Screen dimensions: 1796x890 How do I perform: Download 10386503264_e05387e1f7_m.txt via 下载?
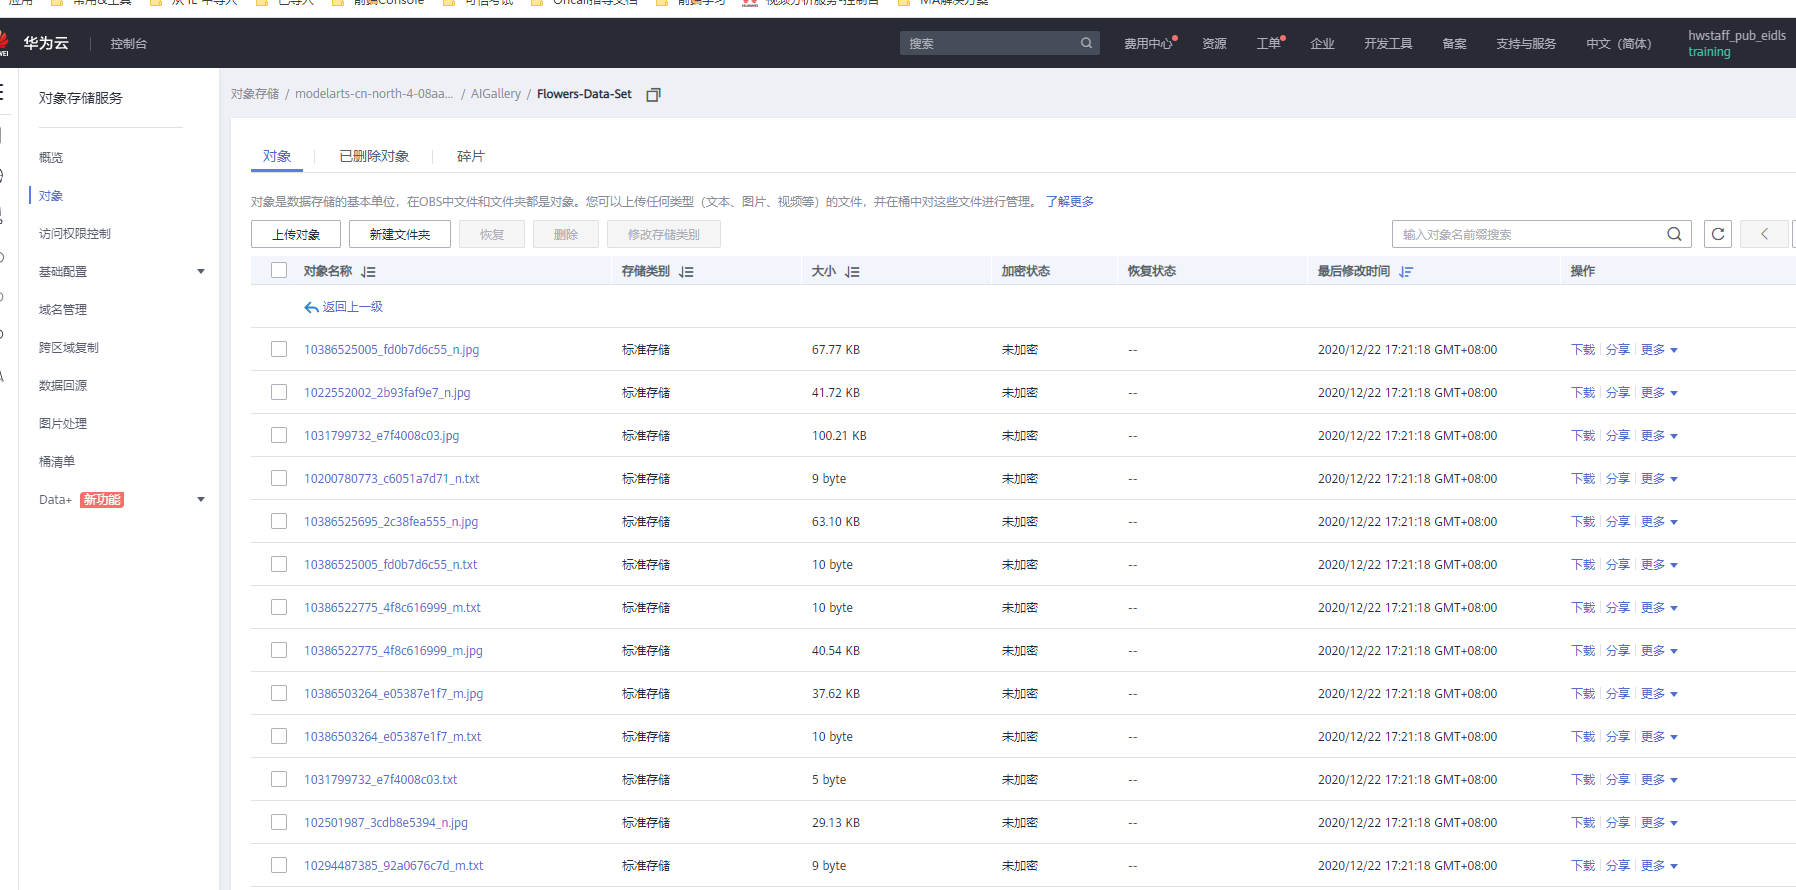[x=1583, y=737]
